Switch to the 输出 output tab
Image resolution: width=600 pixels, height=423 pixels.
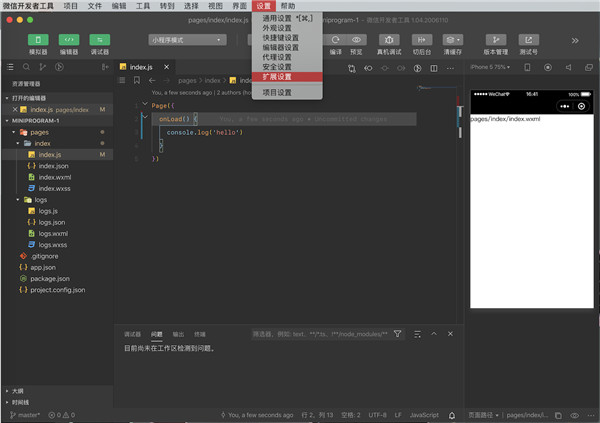tap(178, 333)
